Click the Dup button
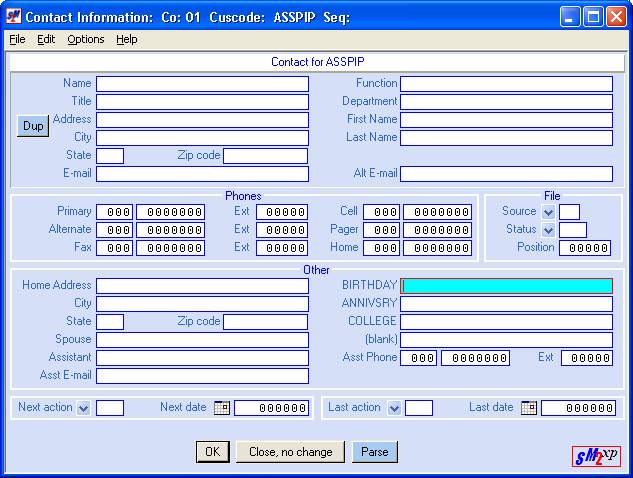The height and width of the screenshot is (478, 633). pos(33,126)
